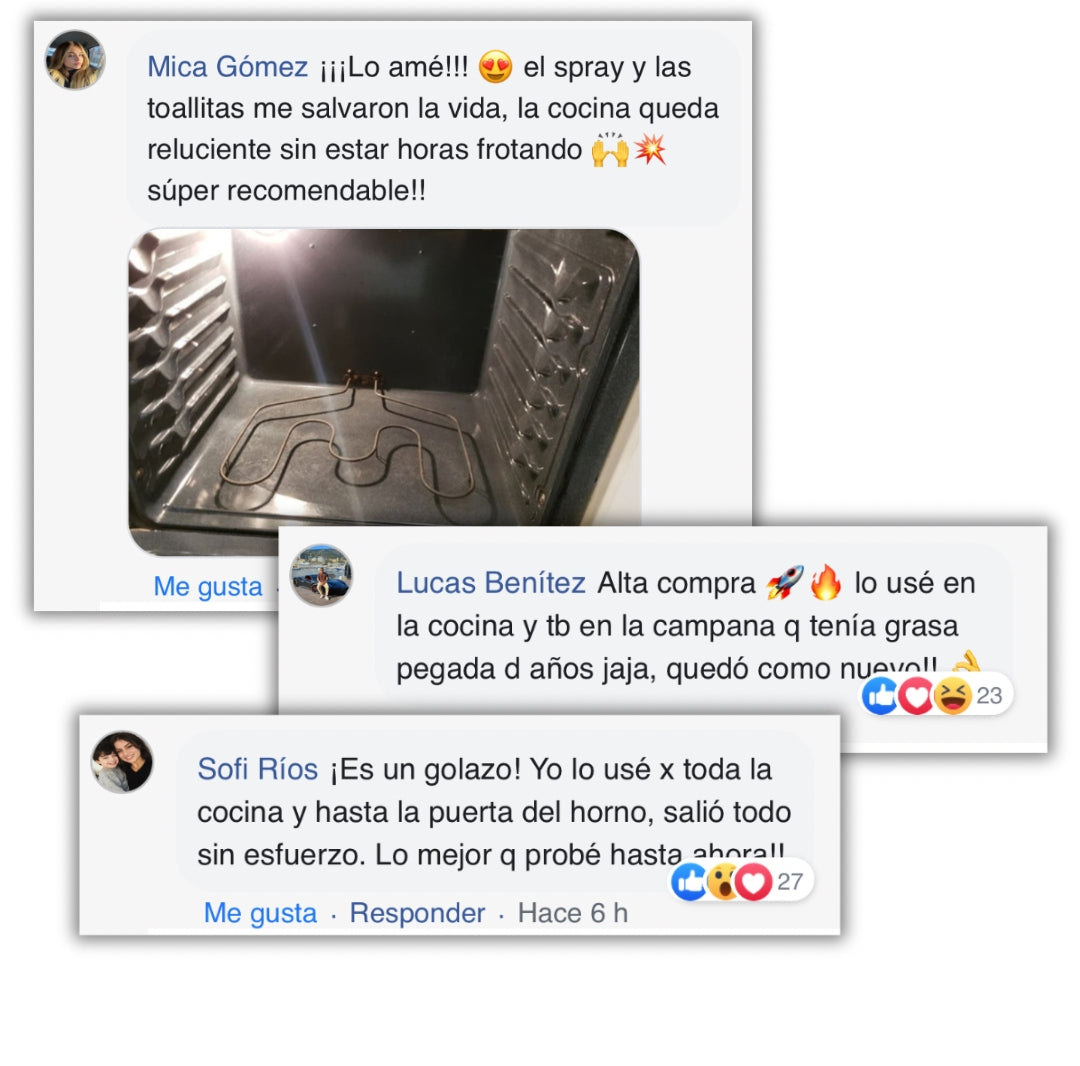Open the clean oven photo attachment
The image size is (1080, 1066).
pyautogui.click(x=384, y=392)
